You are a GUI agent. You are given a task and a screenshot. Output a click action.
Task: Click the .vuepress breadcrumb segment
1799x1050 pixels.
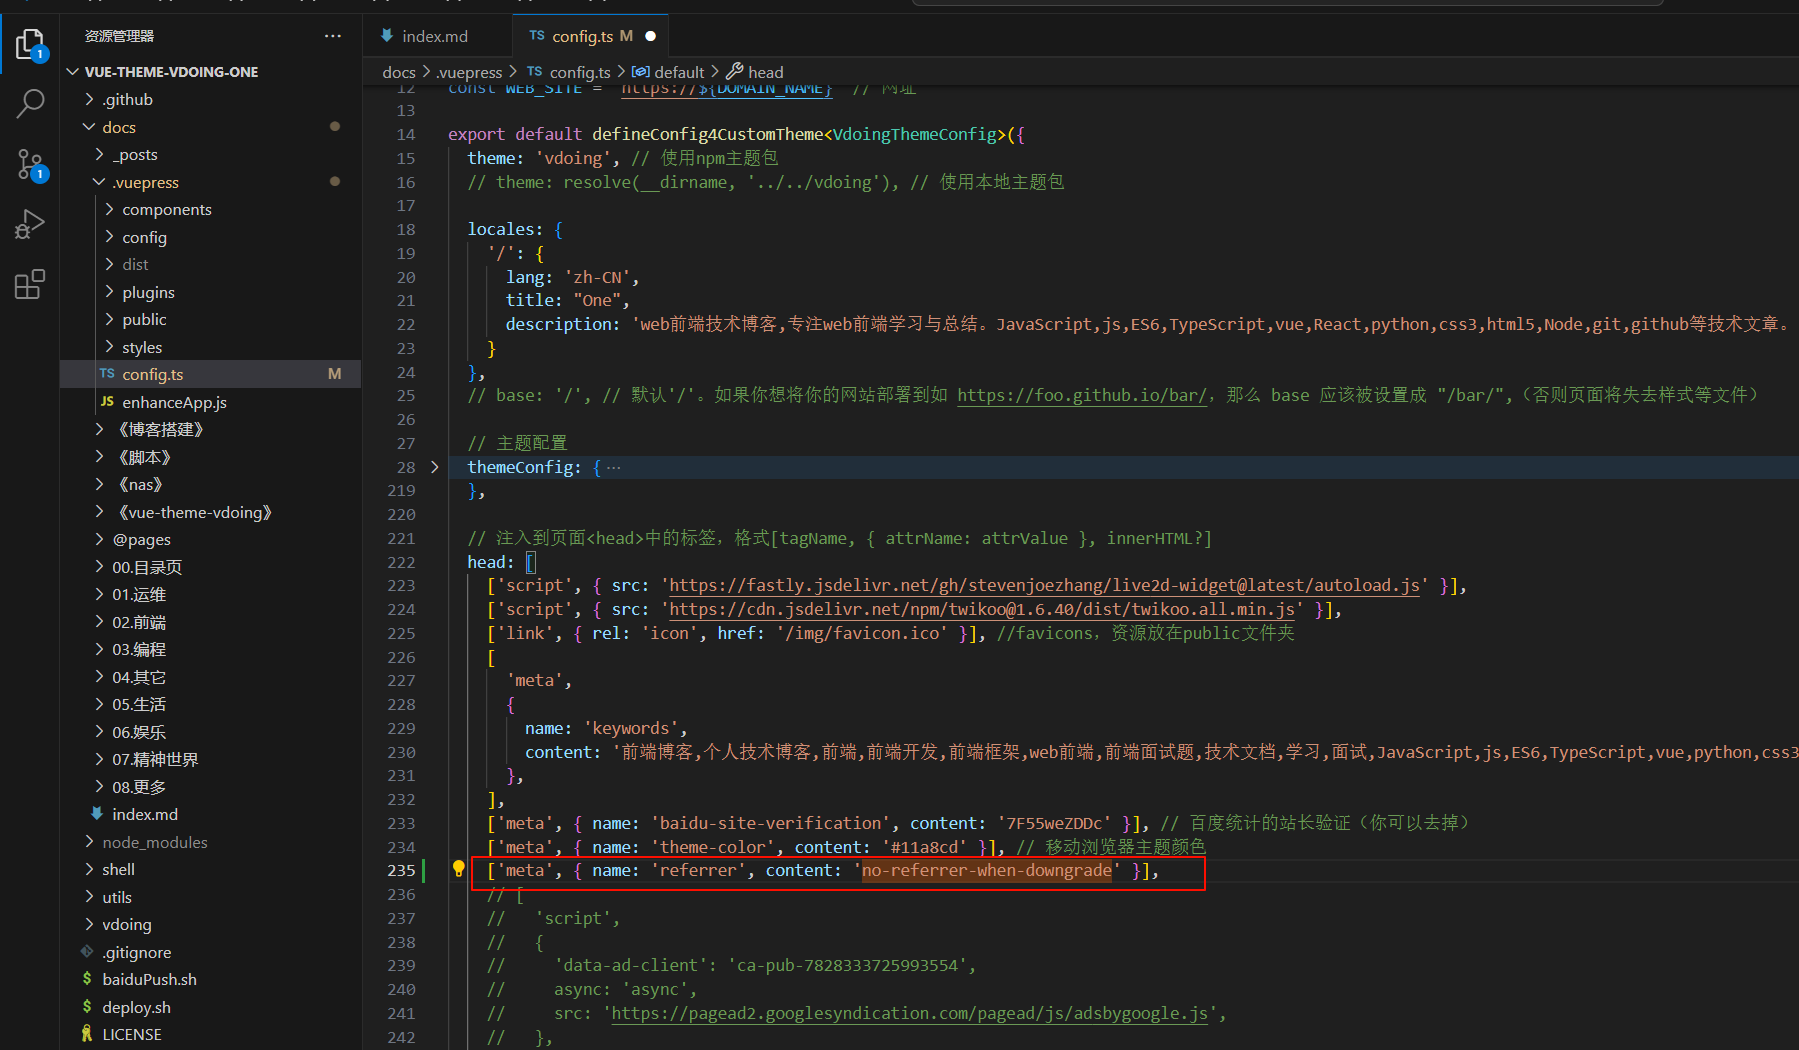coord(469,72)
